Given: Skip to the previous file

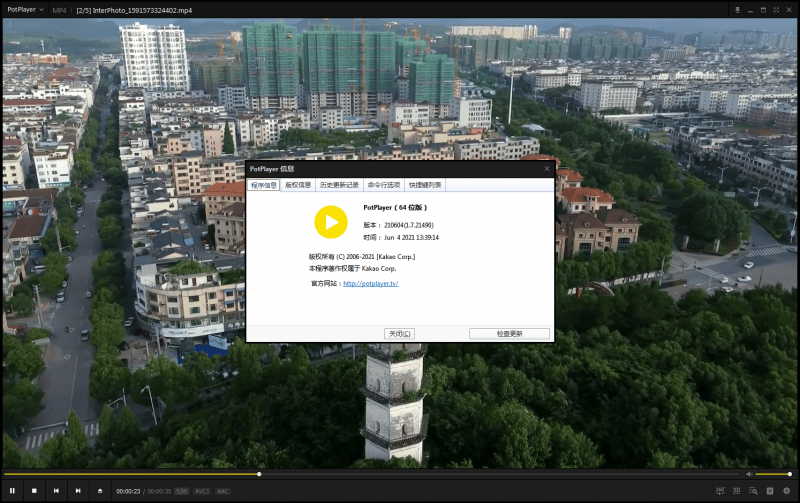Looking at the screenshot, I should (56, 490).
